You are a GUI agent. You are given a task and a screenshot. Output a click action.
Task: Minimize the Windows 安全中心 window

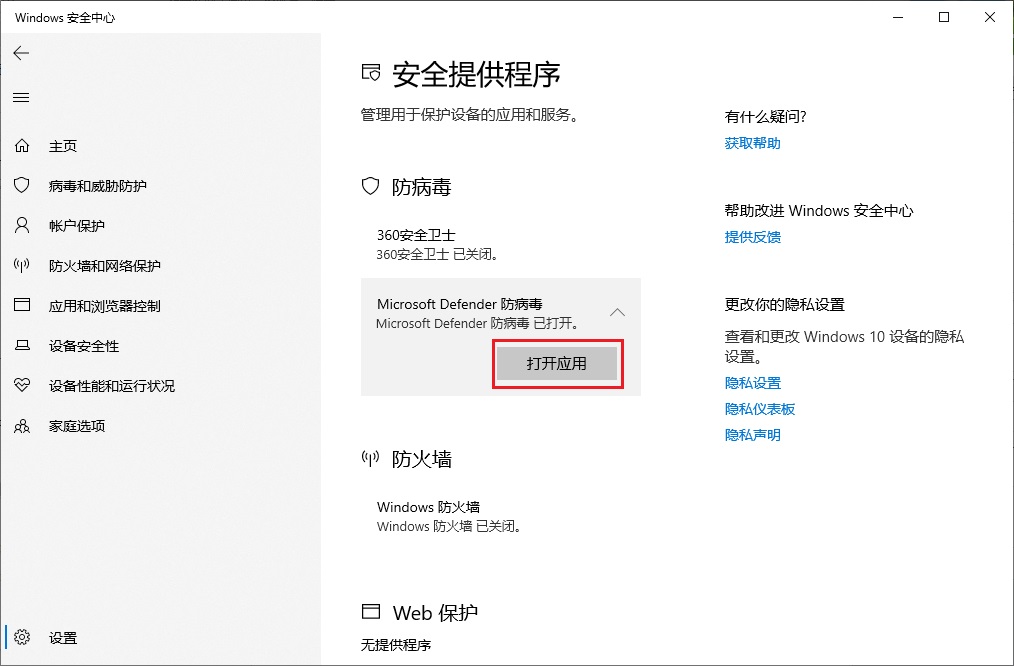pos(898,17)
